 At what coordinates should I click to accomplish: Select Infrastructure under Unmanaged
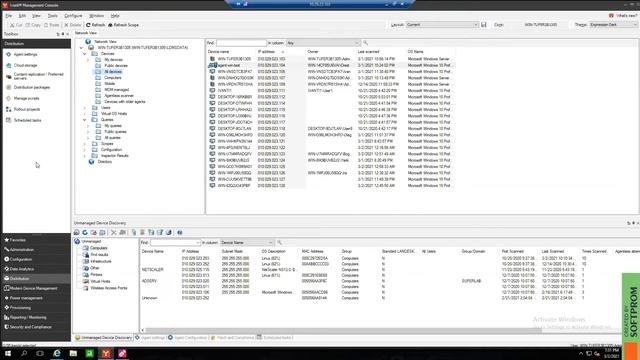click(100, 261)
